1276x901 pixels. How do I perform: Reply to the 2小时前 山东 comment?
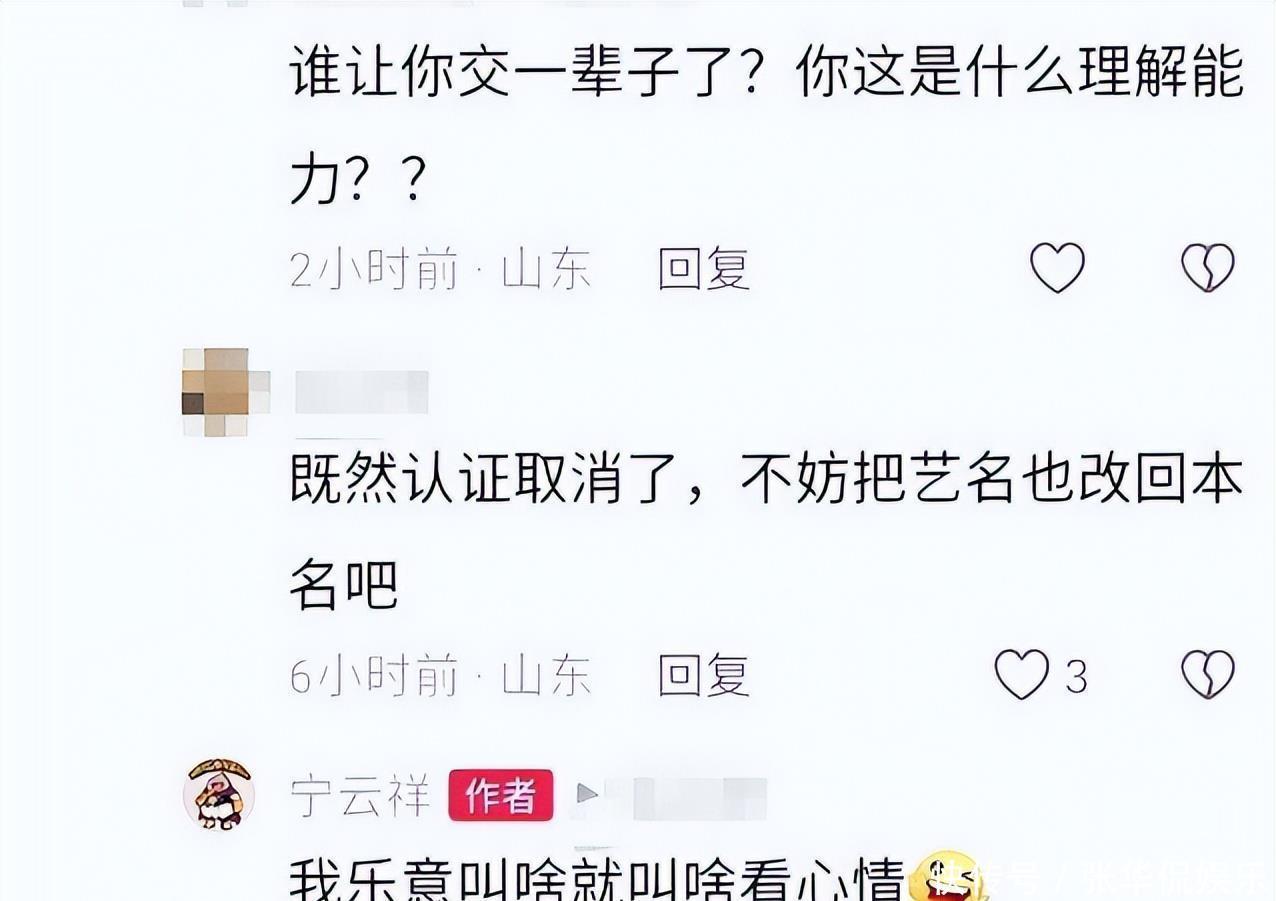pyautogui.click(x=704, y=269)
